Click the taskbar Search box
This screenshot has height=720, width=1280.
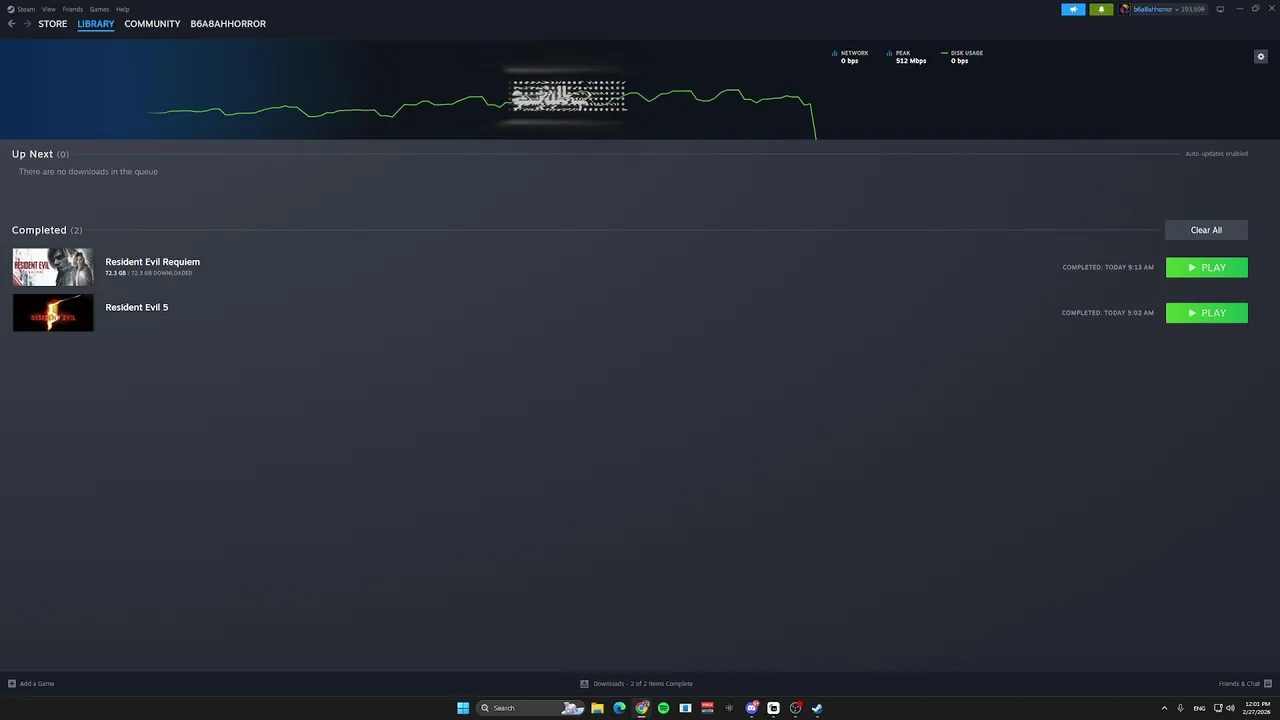(531, 708)
